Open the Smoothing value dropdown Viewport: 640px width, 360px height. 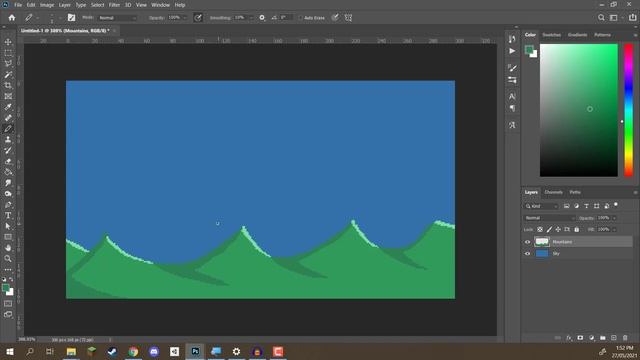(x=251, y=18)
